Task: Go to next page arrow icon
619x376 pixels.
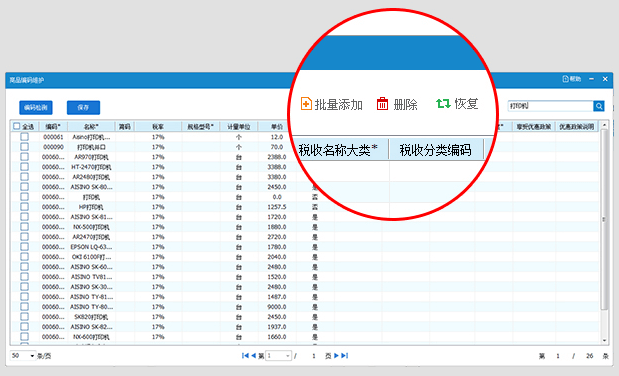Action: pos(336,355)
